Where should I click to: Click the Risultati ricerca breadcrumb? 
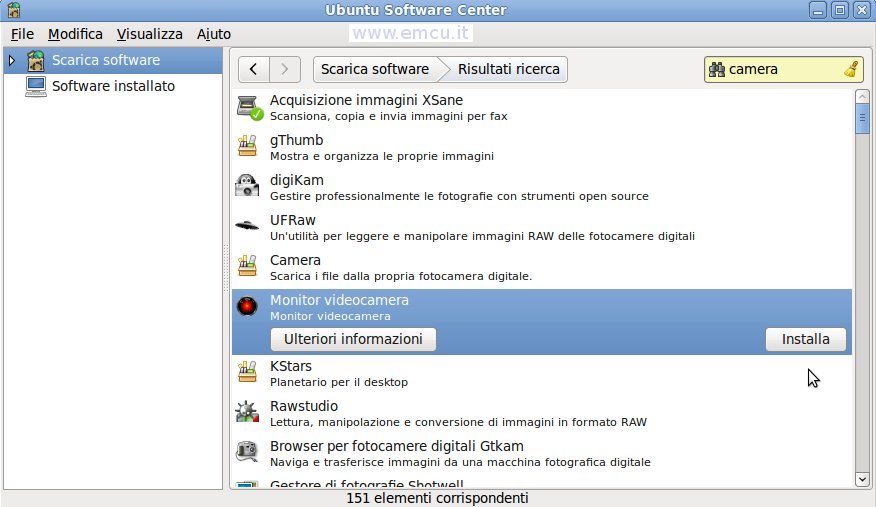click(x=508, y=69)
